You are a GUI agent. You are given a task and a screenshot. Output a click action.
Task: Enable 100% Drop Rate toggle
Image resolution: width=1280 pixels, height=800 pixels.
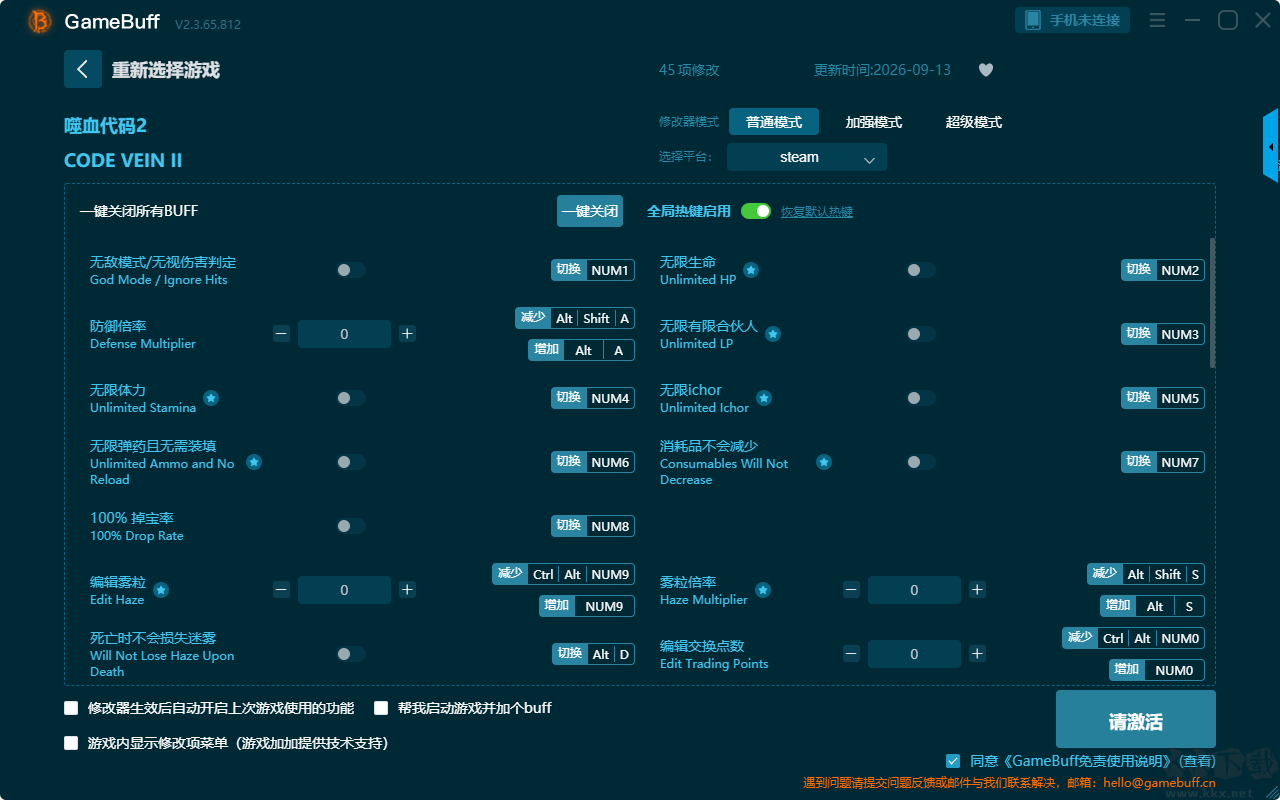click(x=351, y=526)
